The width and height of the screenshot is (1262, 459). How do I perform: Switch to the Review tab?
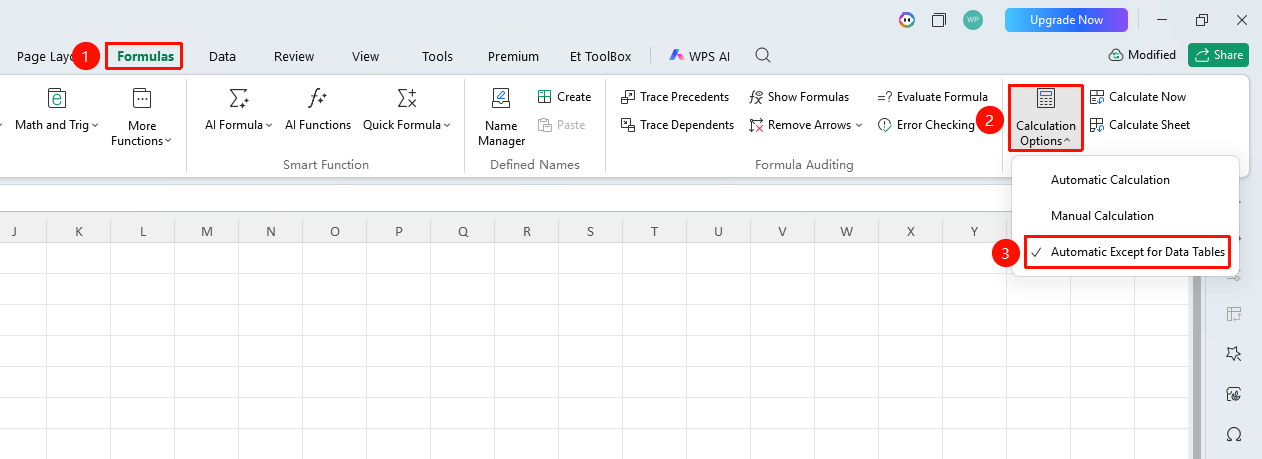tap(294, 56)
